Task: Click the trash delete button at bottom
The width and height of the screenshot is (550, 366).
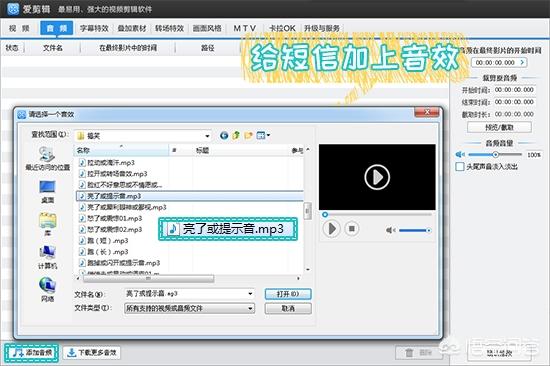Action: click(419, 353)
